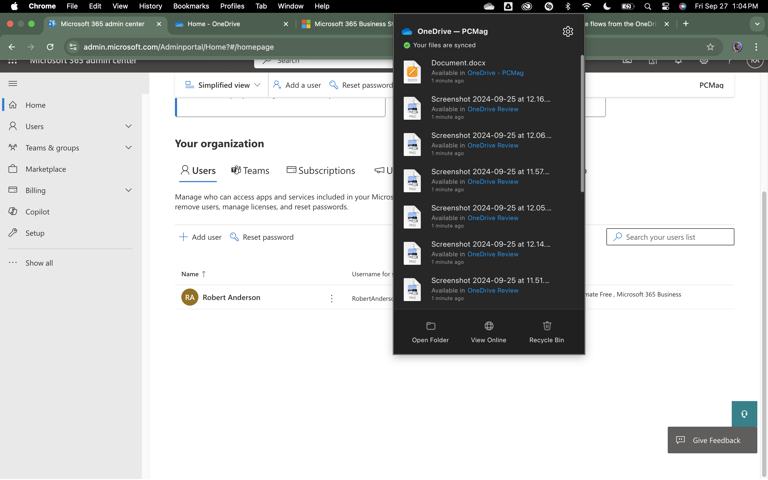The width and height of the screenshot is (768, 480).
Task: Click Give Feedback button
Action: tap(712, 440)
